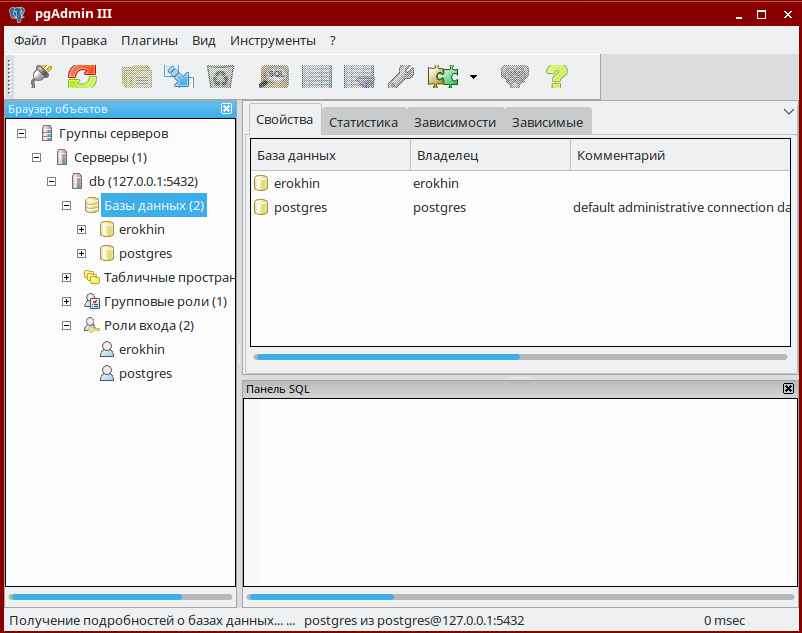Image resolution: width=802 pixels, height=633 pixels.
Task: Open the Инструменты menu
Action: (x=273, y=41)
